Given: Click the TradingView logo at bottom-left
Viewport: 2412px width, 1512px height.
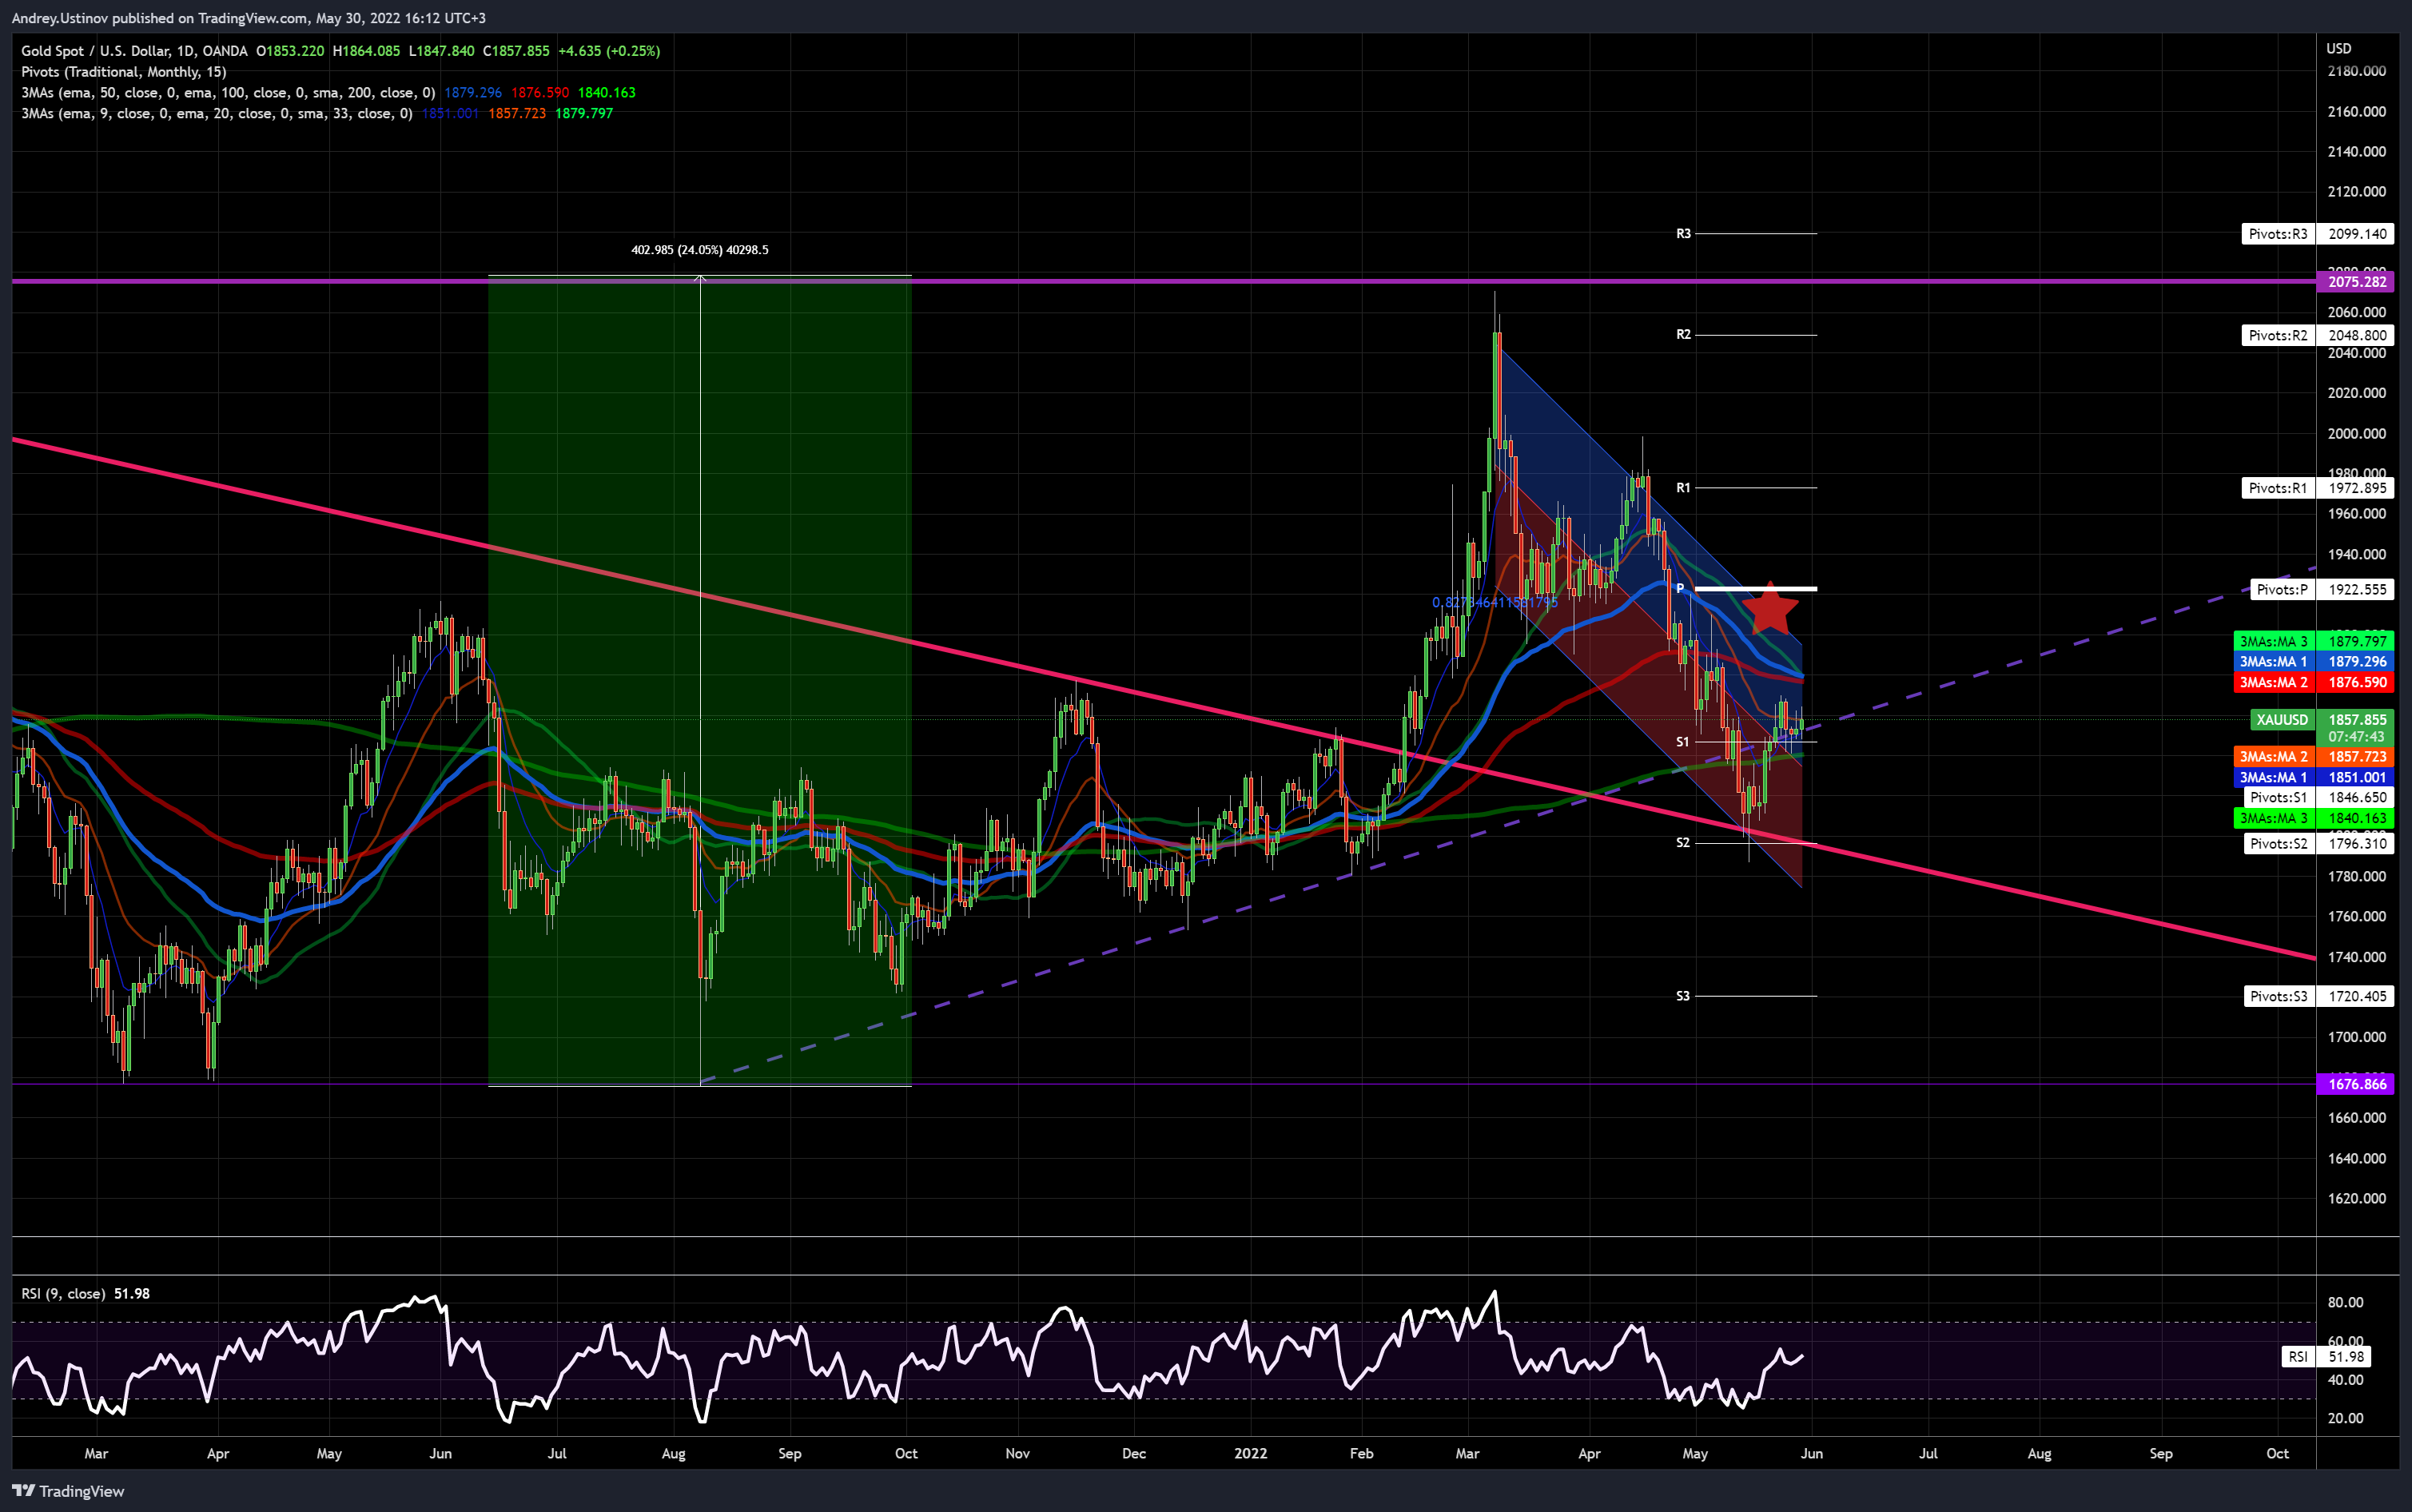Looking at the screenshot, I should click(x=68, y=1491).
